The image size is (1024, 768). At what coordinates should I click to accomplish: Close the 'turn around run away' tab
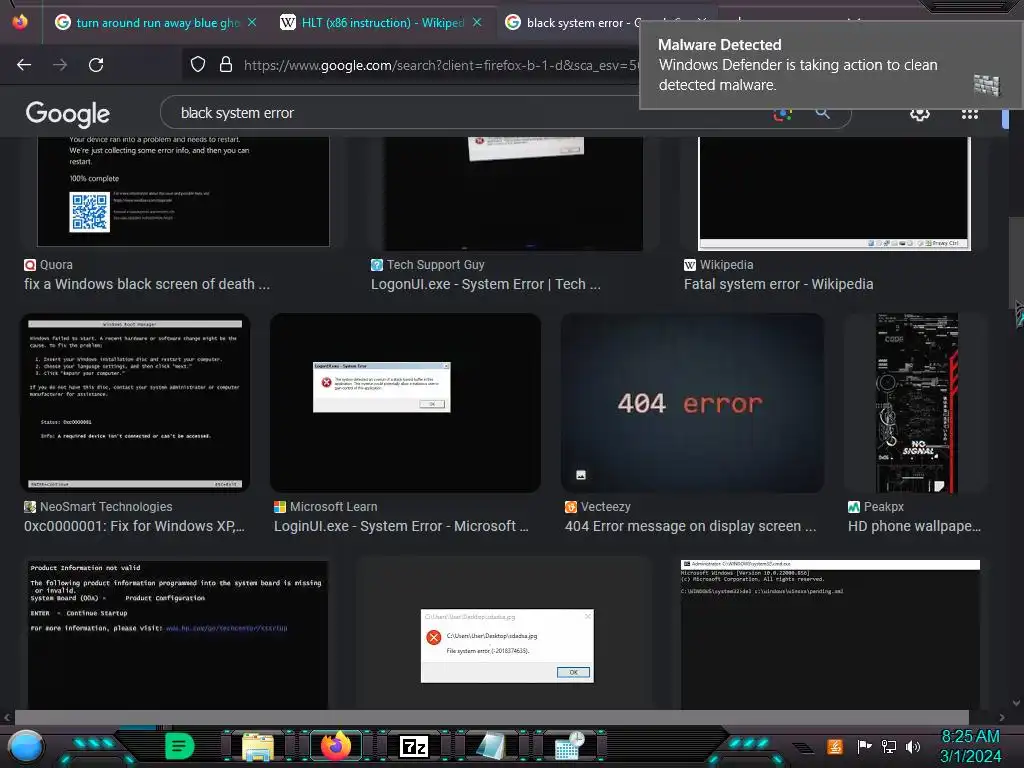252,23
